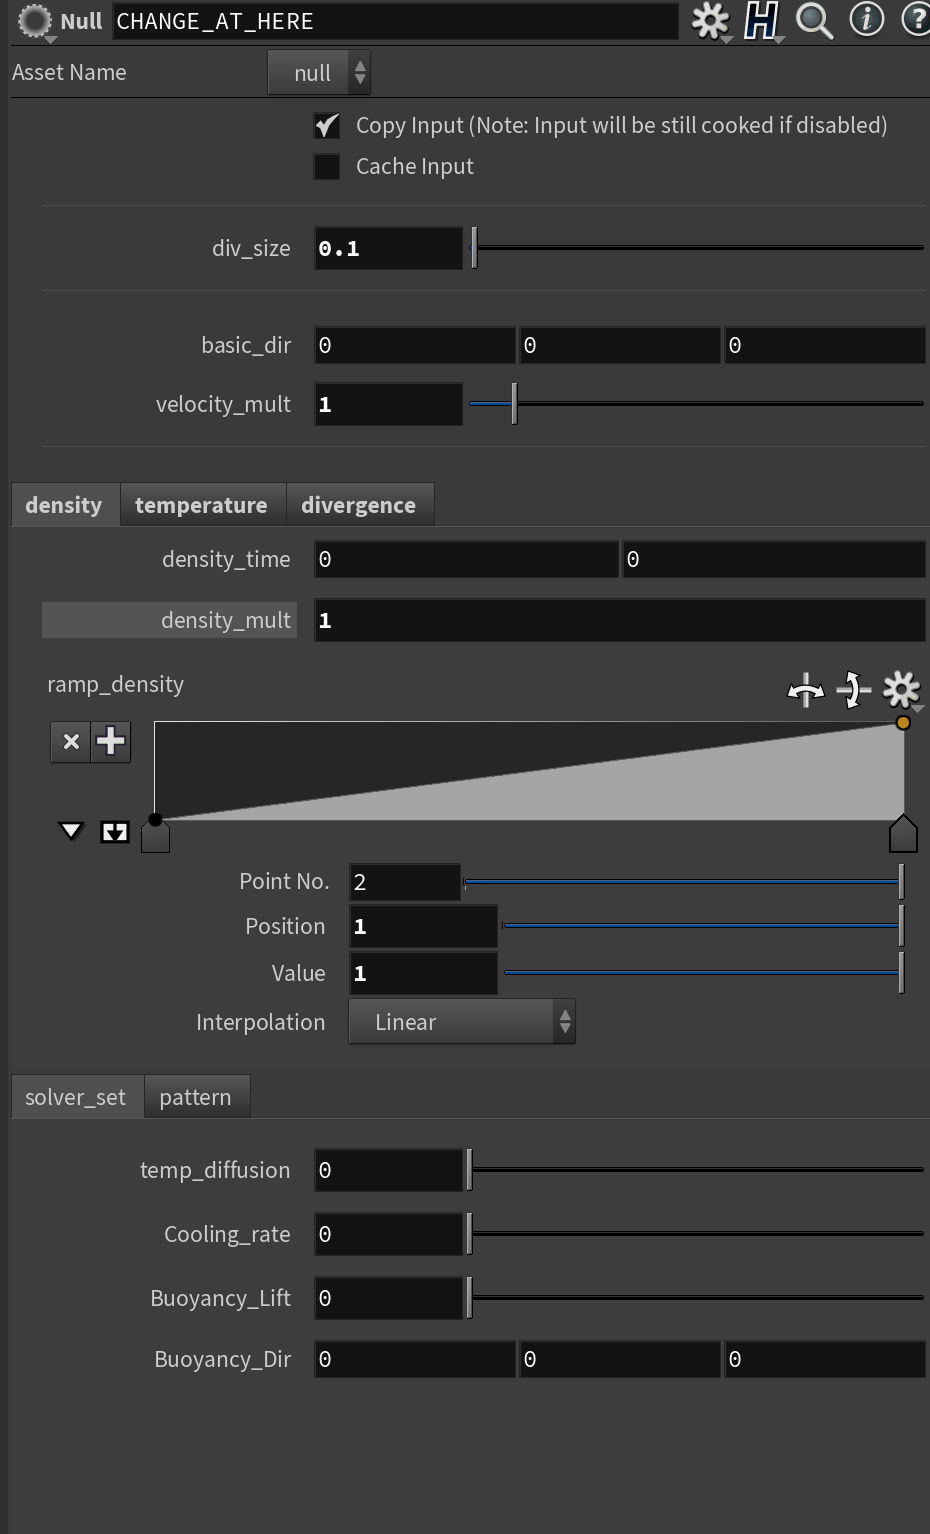Image resolution: width=930 pixels, height=1534 pixels.
Task: Add a new ramp point
Action: 111,742
